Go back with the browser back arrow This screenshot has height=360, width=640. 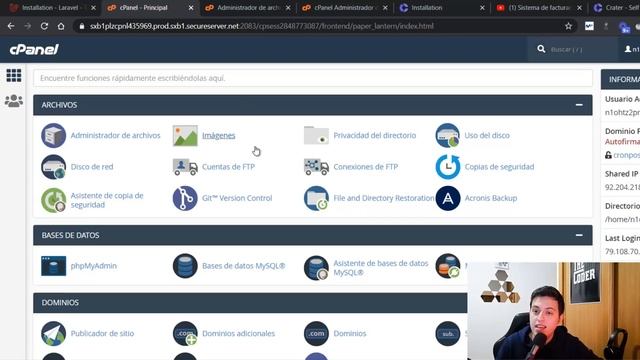tap(11, 26)
